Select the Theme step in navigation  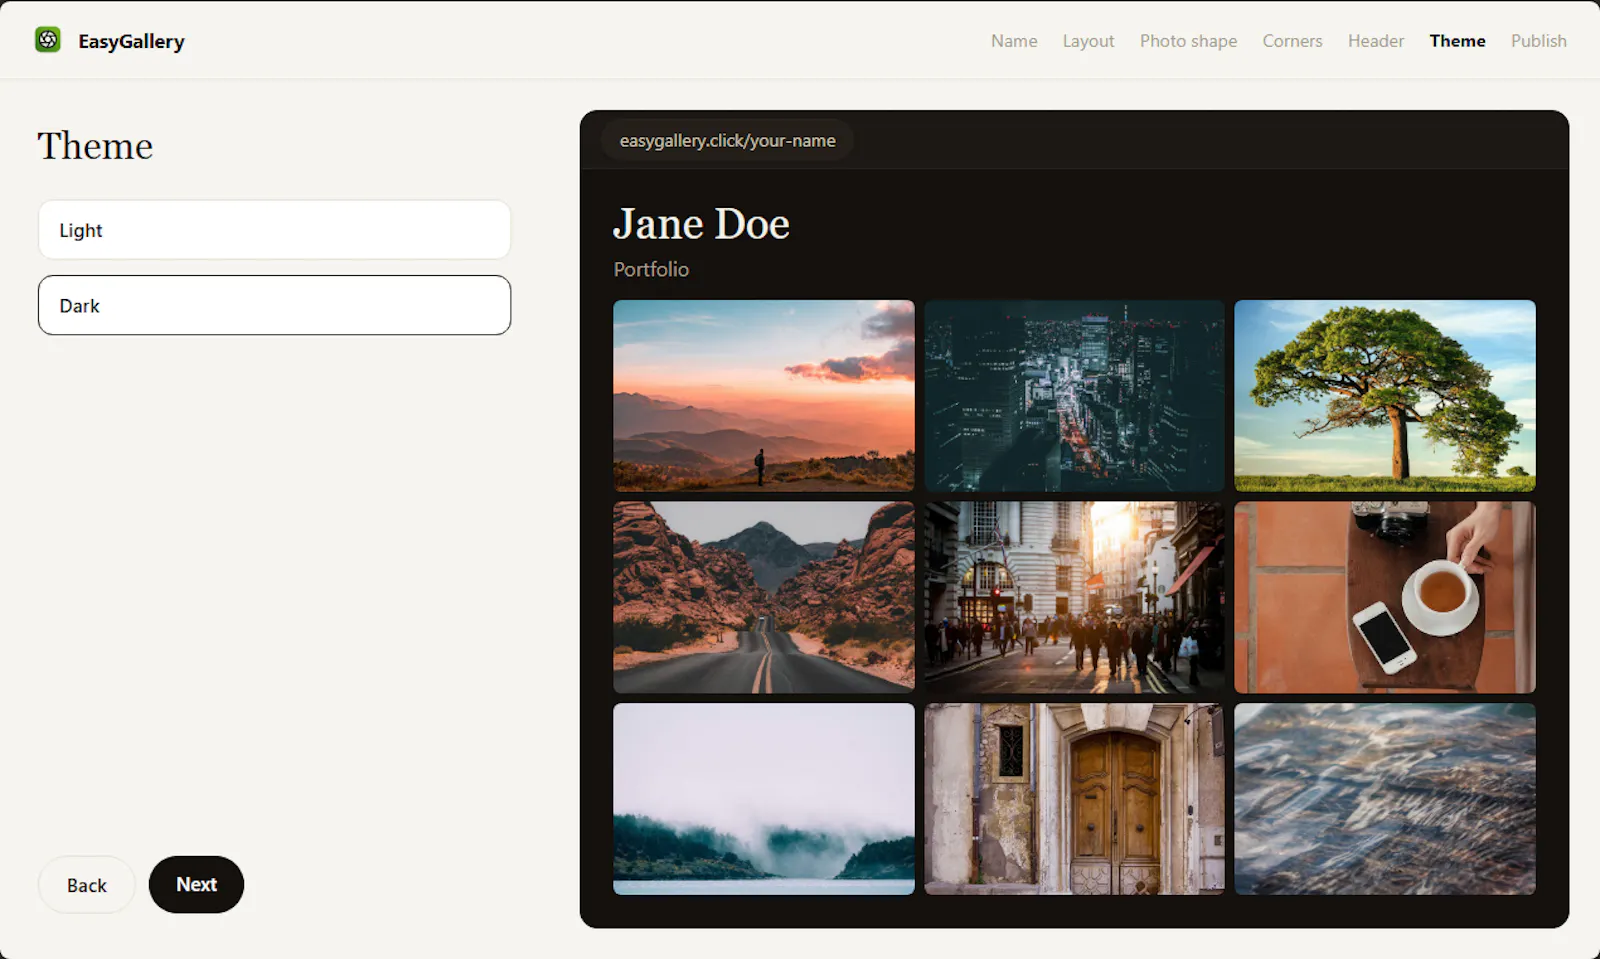click(x=1457, y=41)
